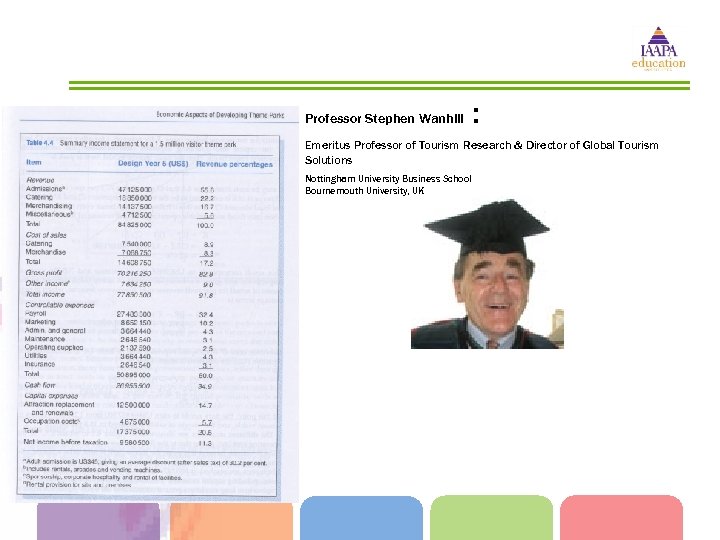
Task: Click the 'Gross profit' row label
Action: tap(44, 273)
